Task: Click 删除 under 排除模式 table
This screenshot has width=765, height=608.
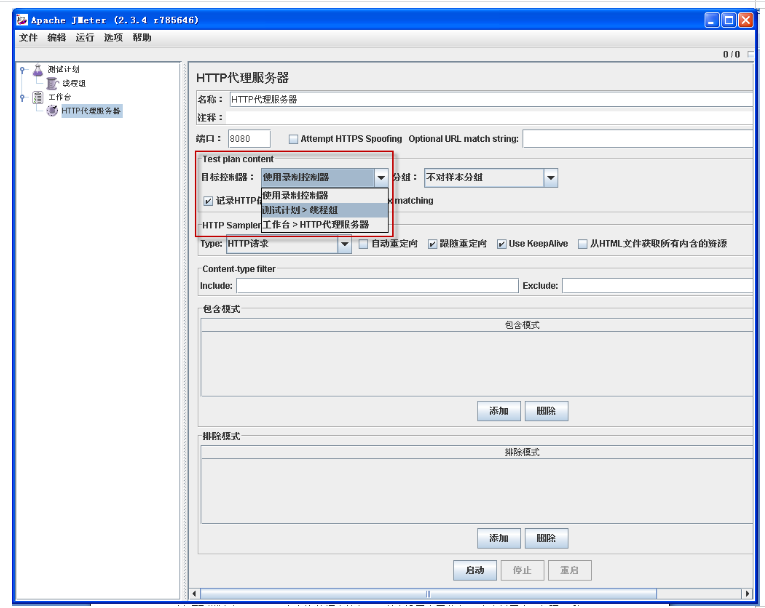Action: 545,539
